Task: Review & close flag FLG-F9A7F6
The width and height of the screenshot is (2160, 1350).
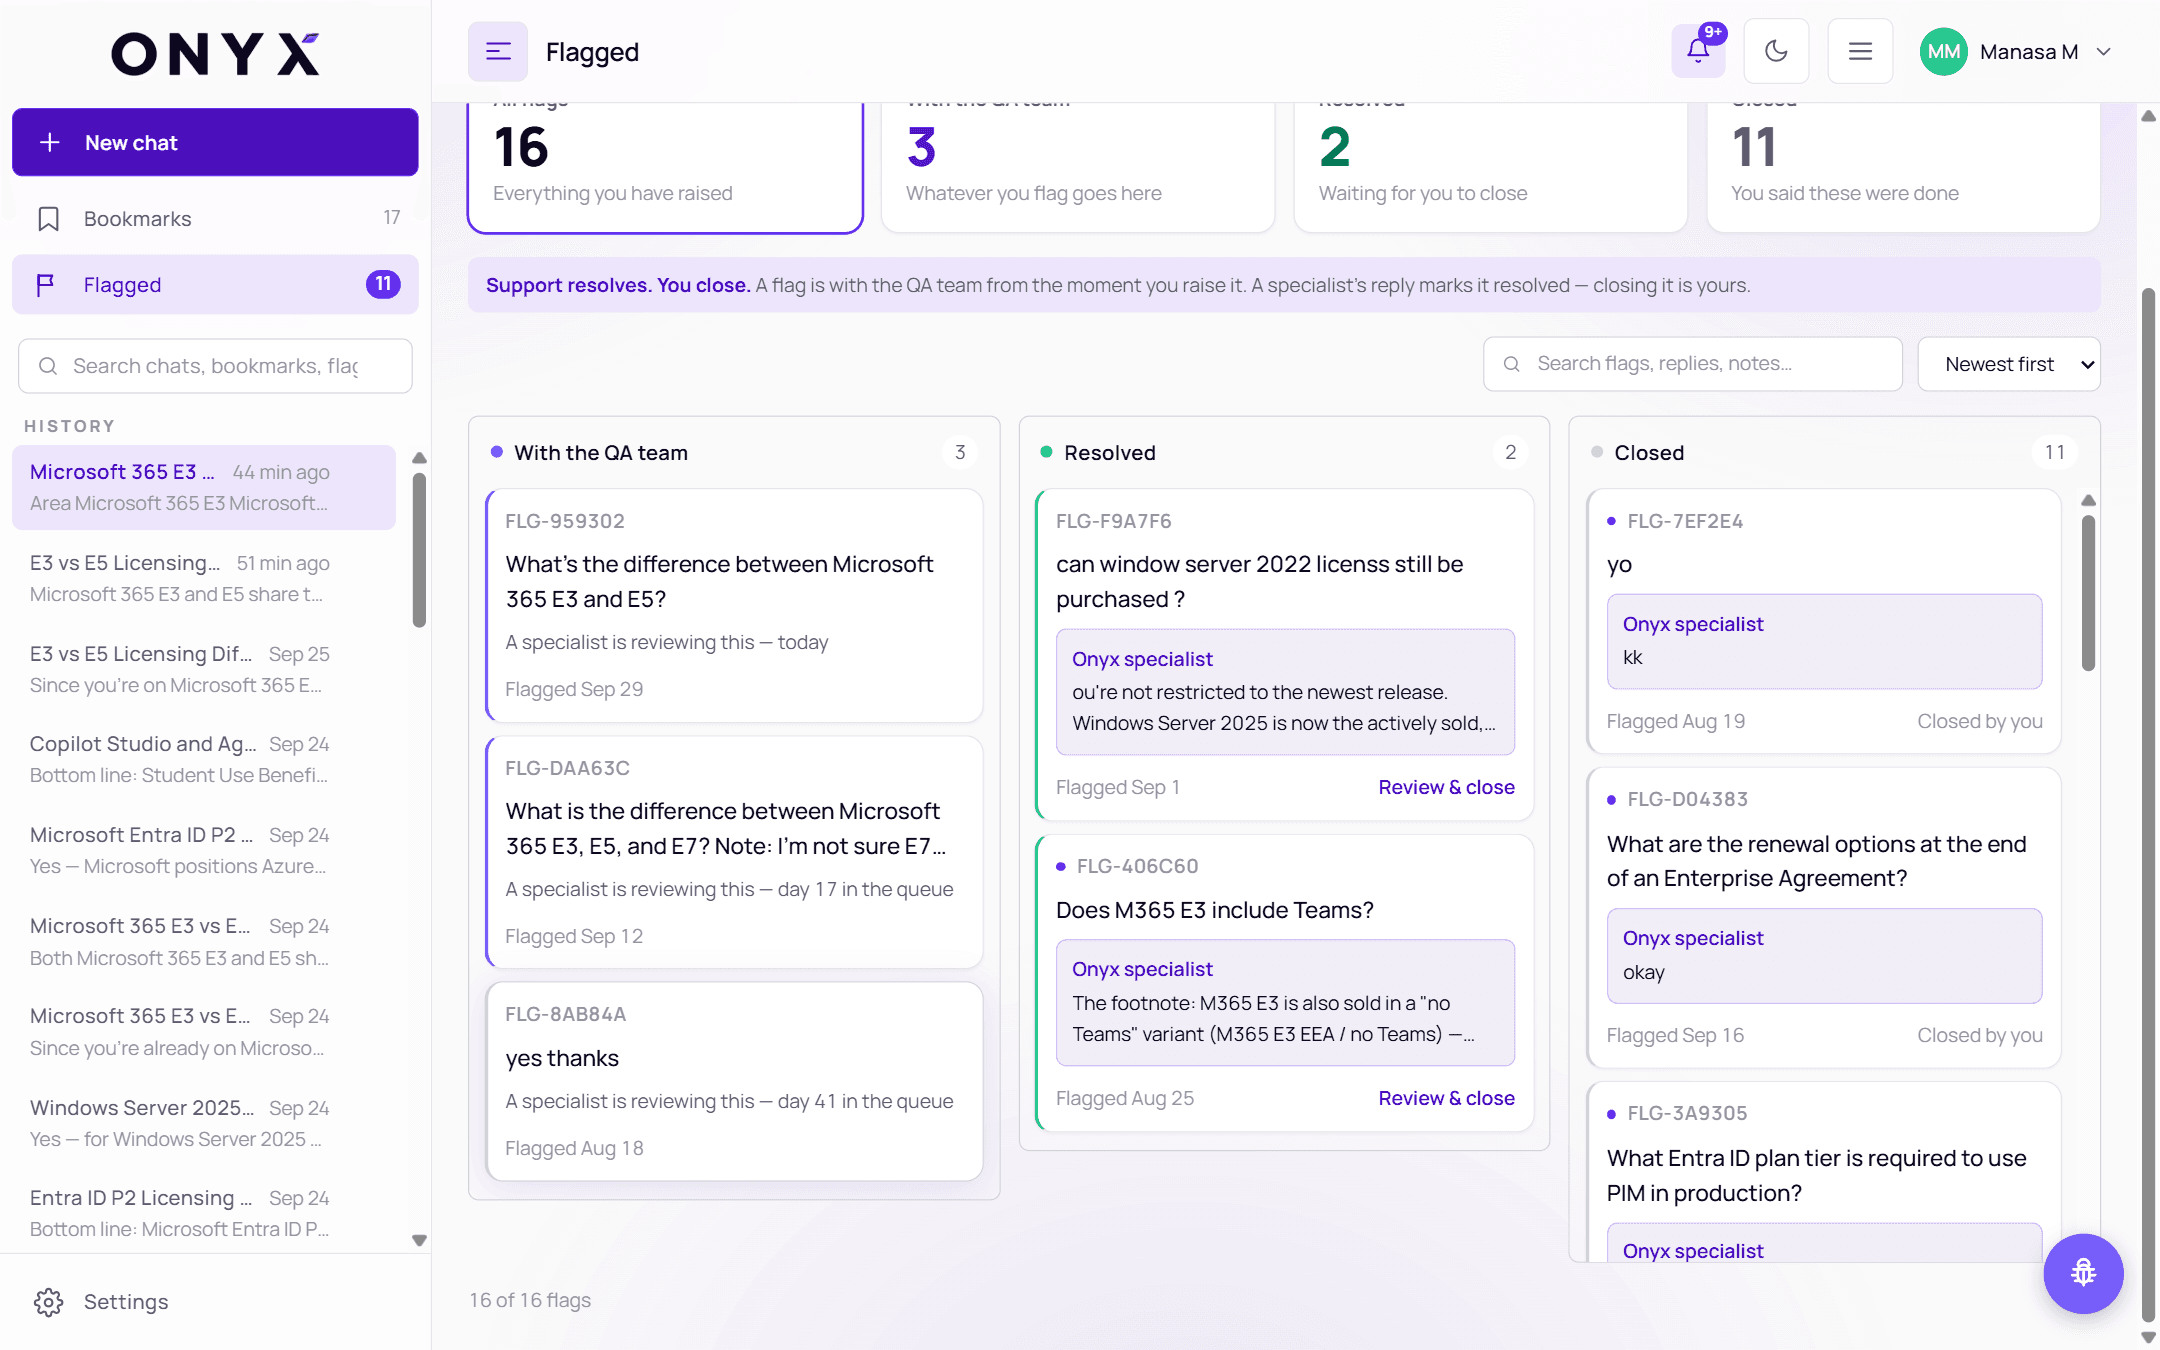Action: (x=1446, y=787)
